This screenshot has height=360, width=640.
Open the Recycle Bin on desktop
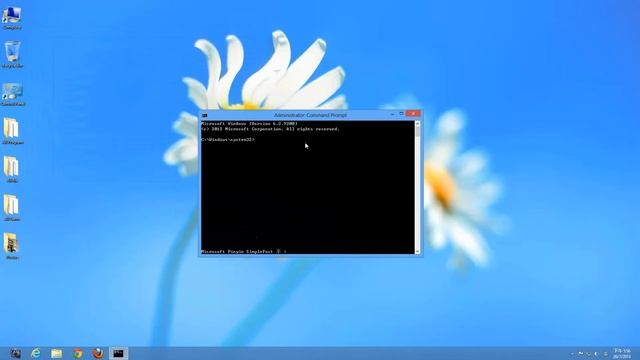point(12,54)
